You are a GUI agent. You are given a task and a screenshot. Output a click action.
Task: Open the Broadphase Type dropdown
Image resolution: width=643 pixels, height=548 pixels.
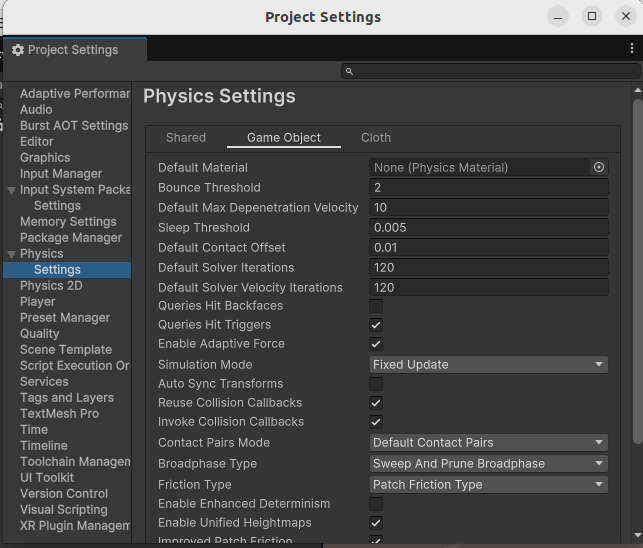click(488, 464)
